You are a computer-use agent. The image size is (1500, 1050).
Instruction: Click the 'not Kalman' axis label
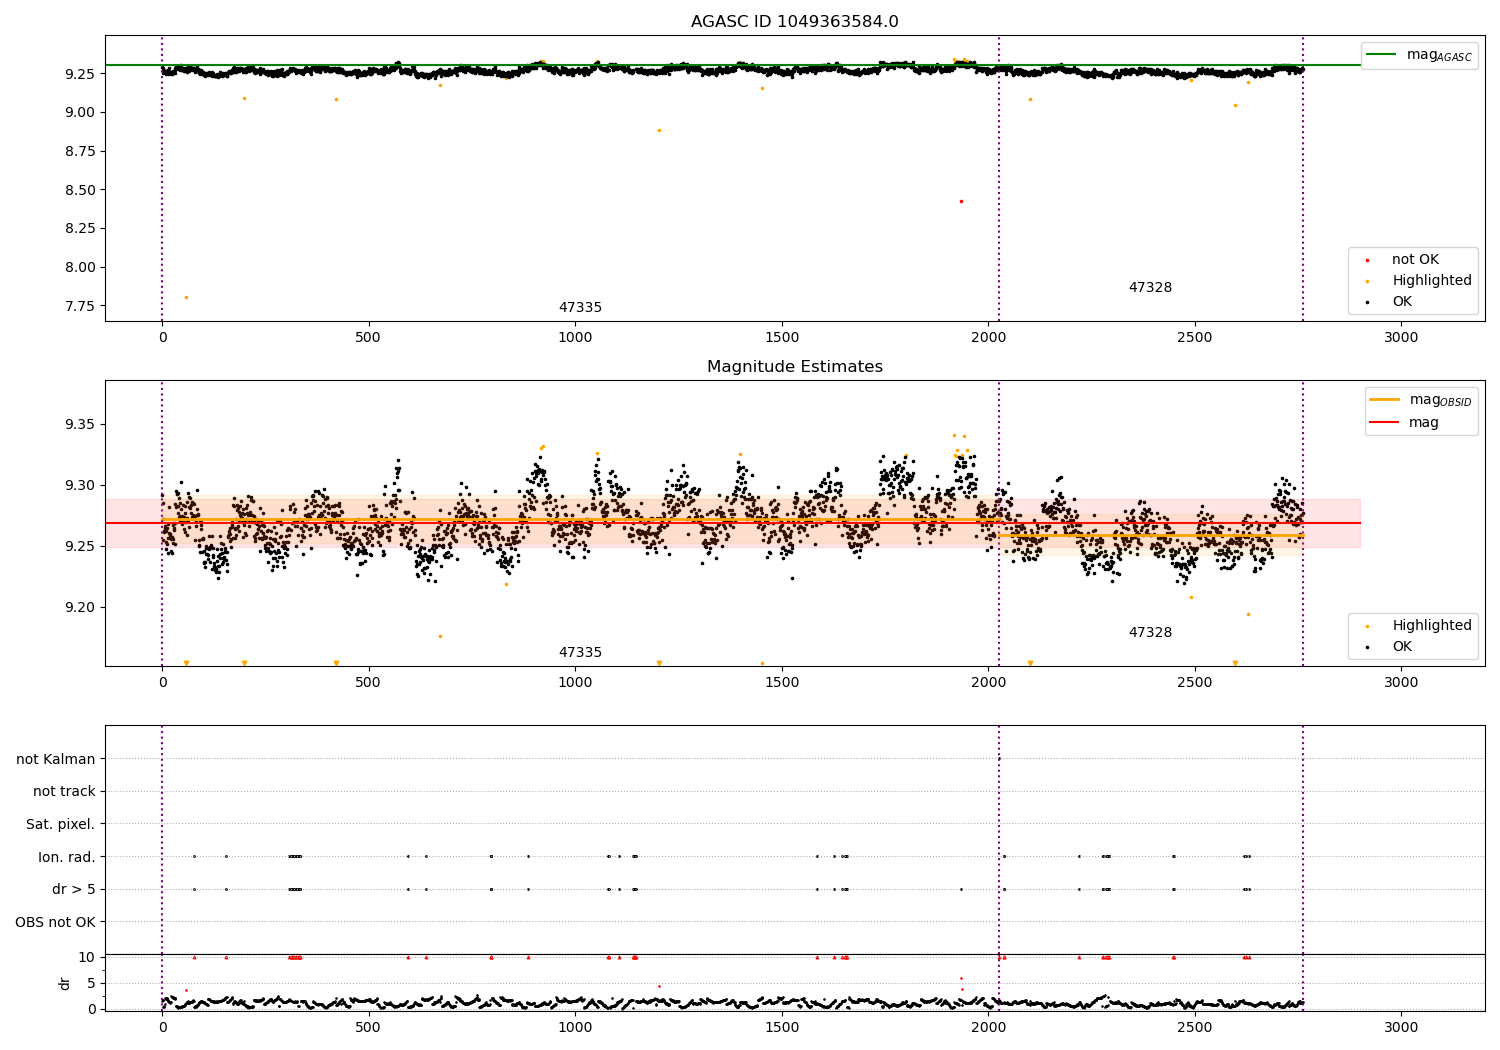tap(56, 759)
